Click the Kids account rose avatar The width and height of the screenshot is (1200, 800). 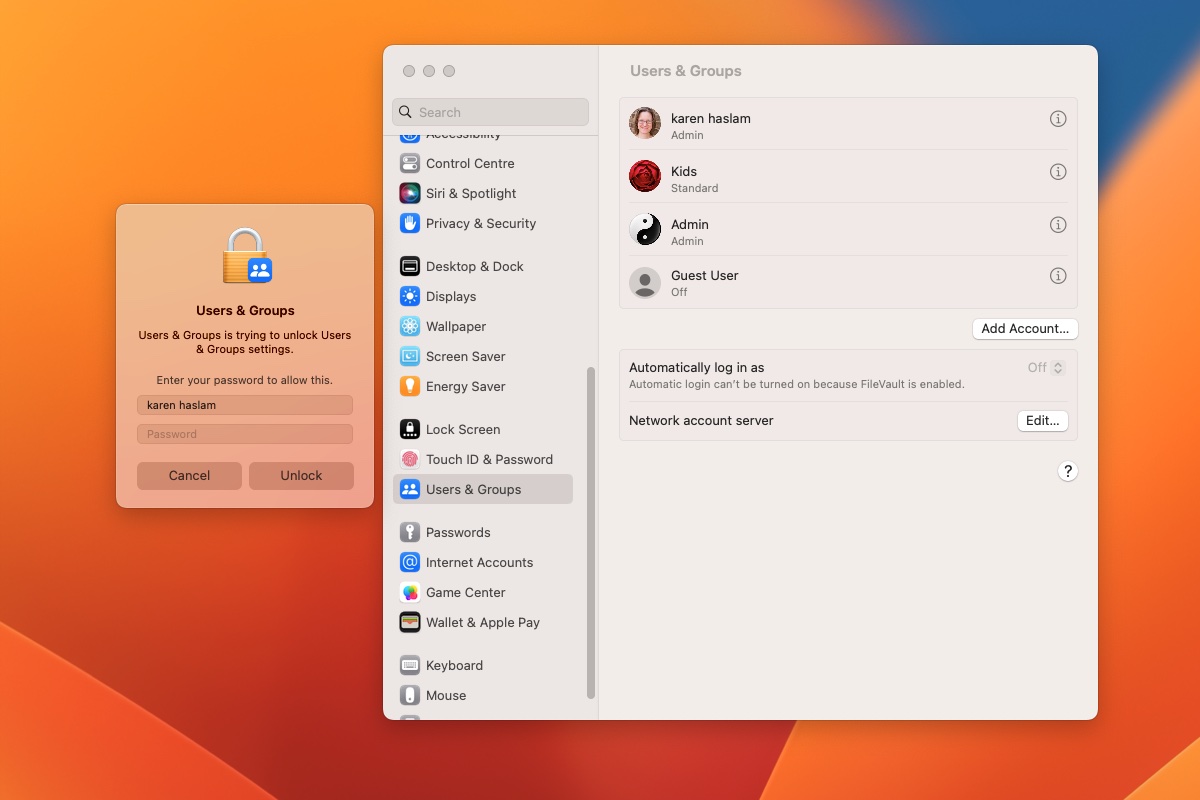(645, 176)
